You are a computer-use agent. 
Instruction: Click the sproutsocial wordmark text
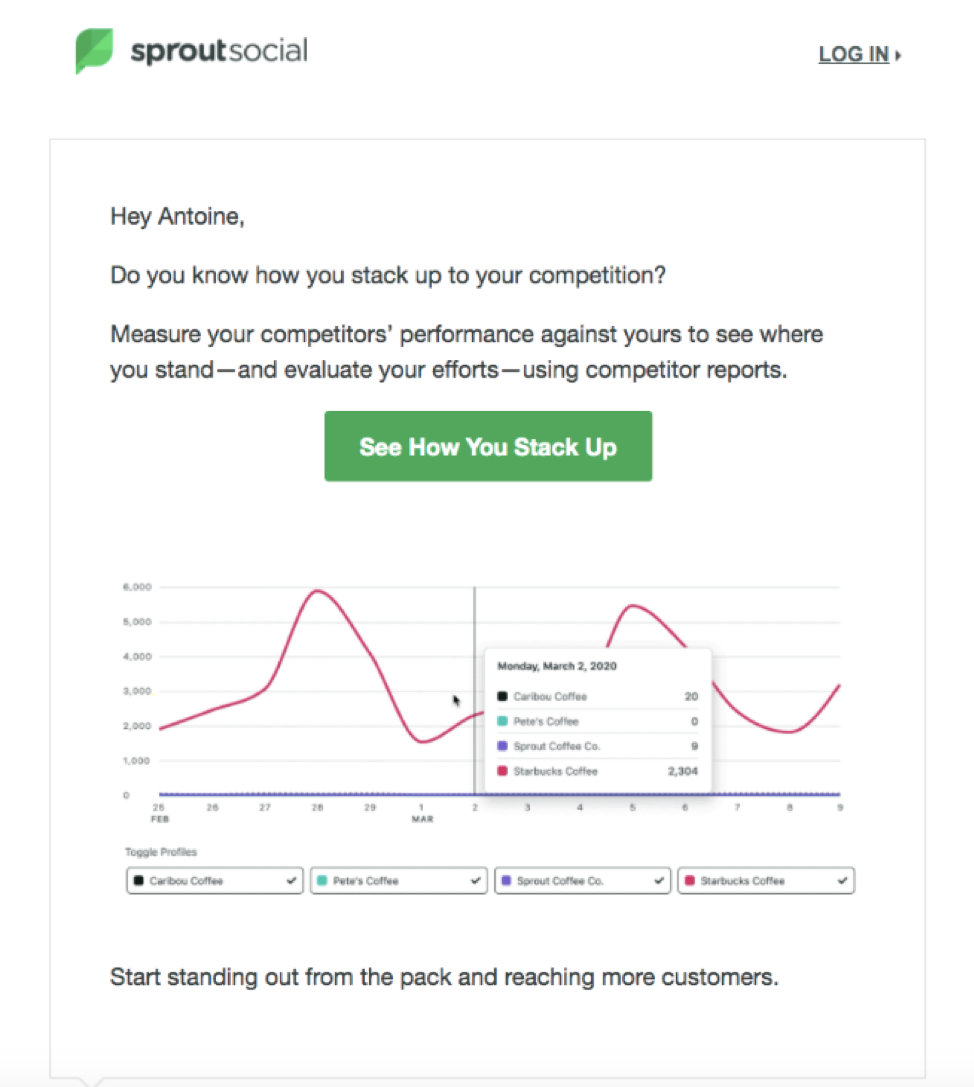pyautogui.click(x=219, y=51)
